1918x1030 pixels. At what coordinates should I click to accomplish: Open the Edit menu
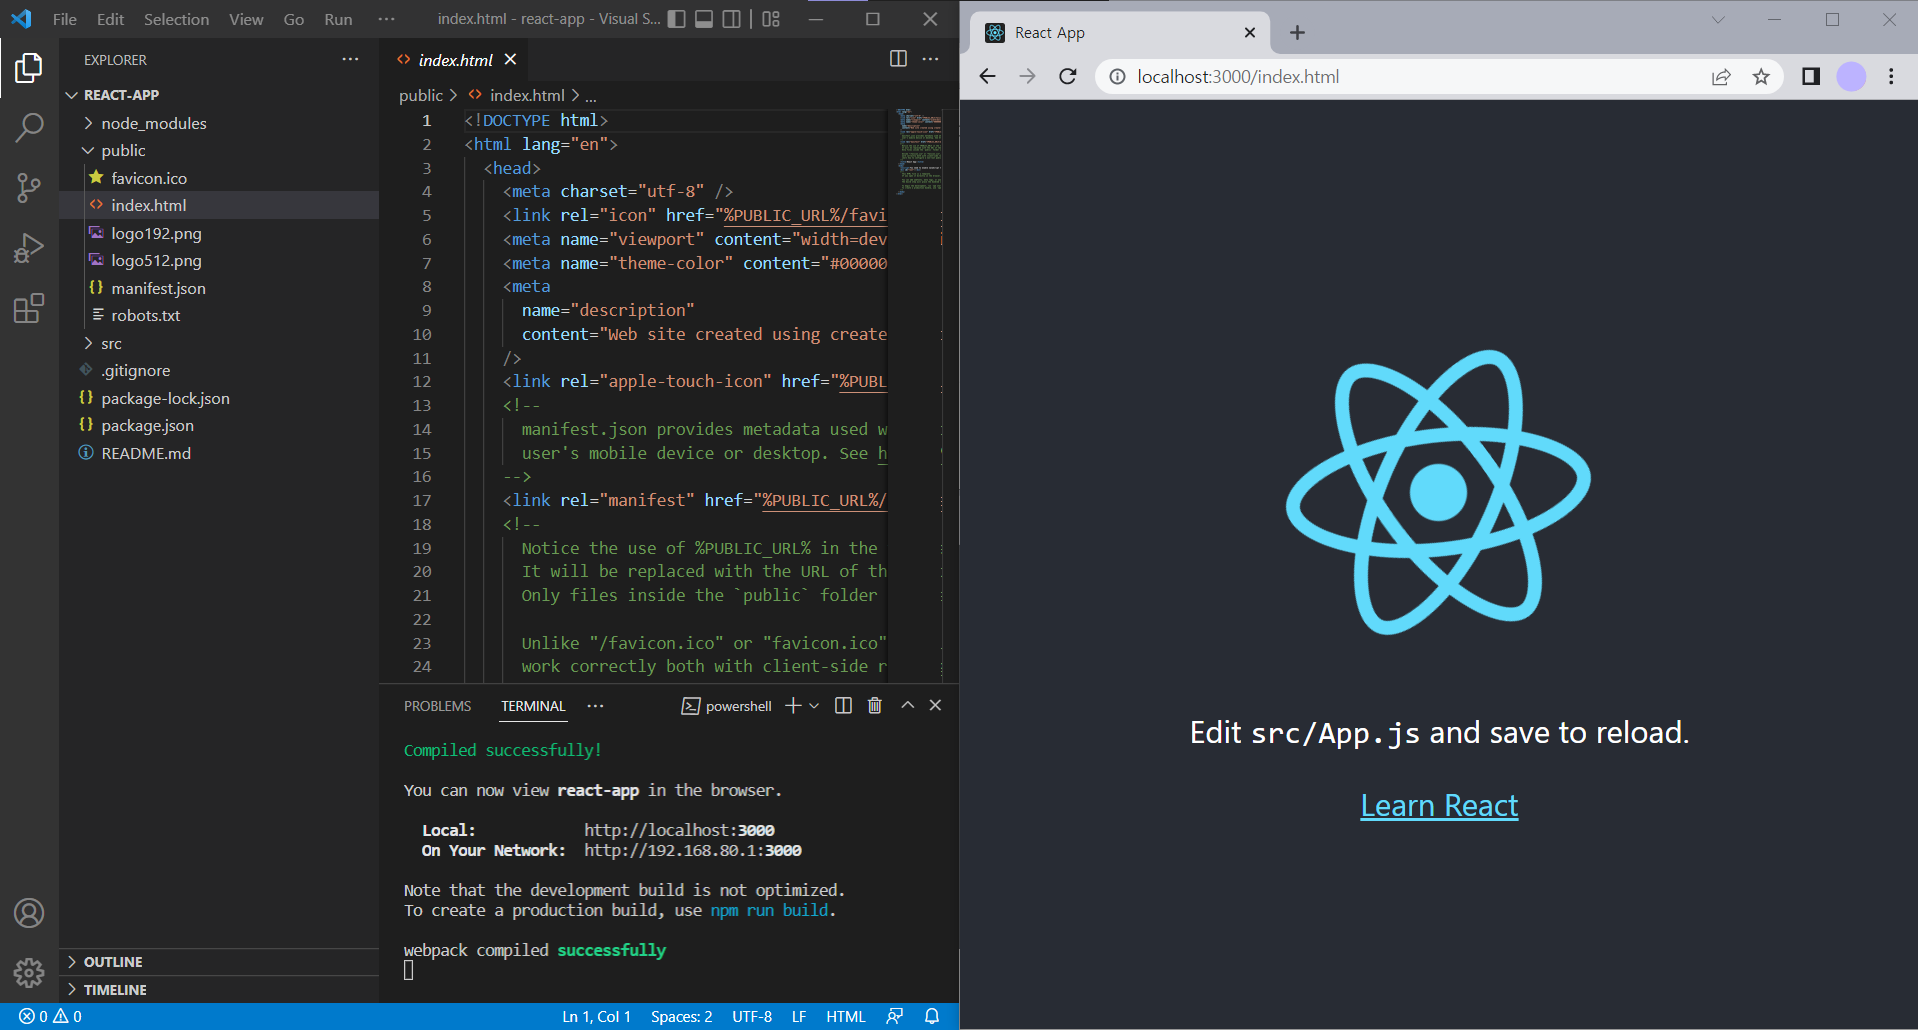coord(110,19)
